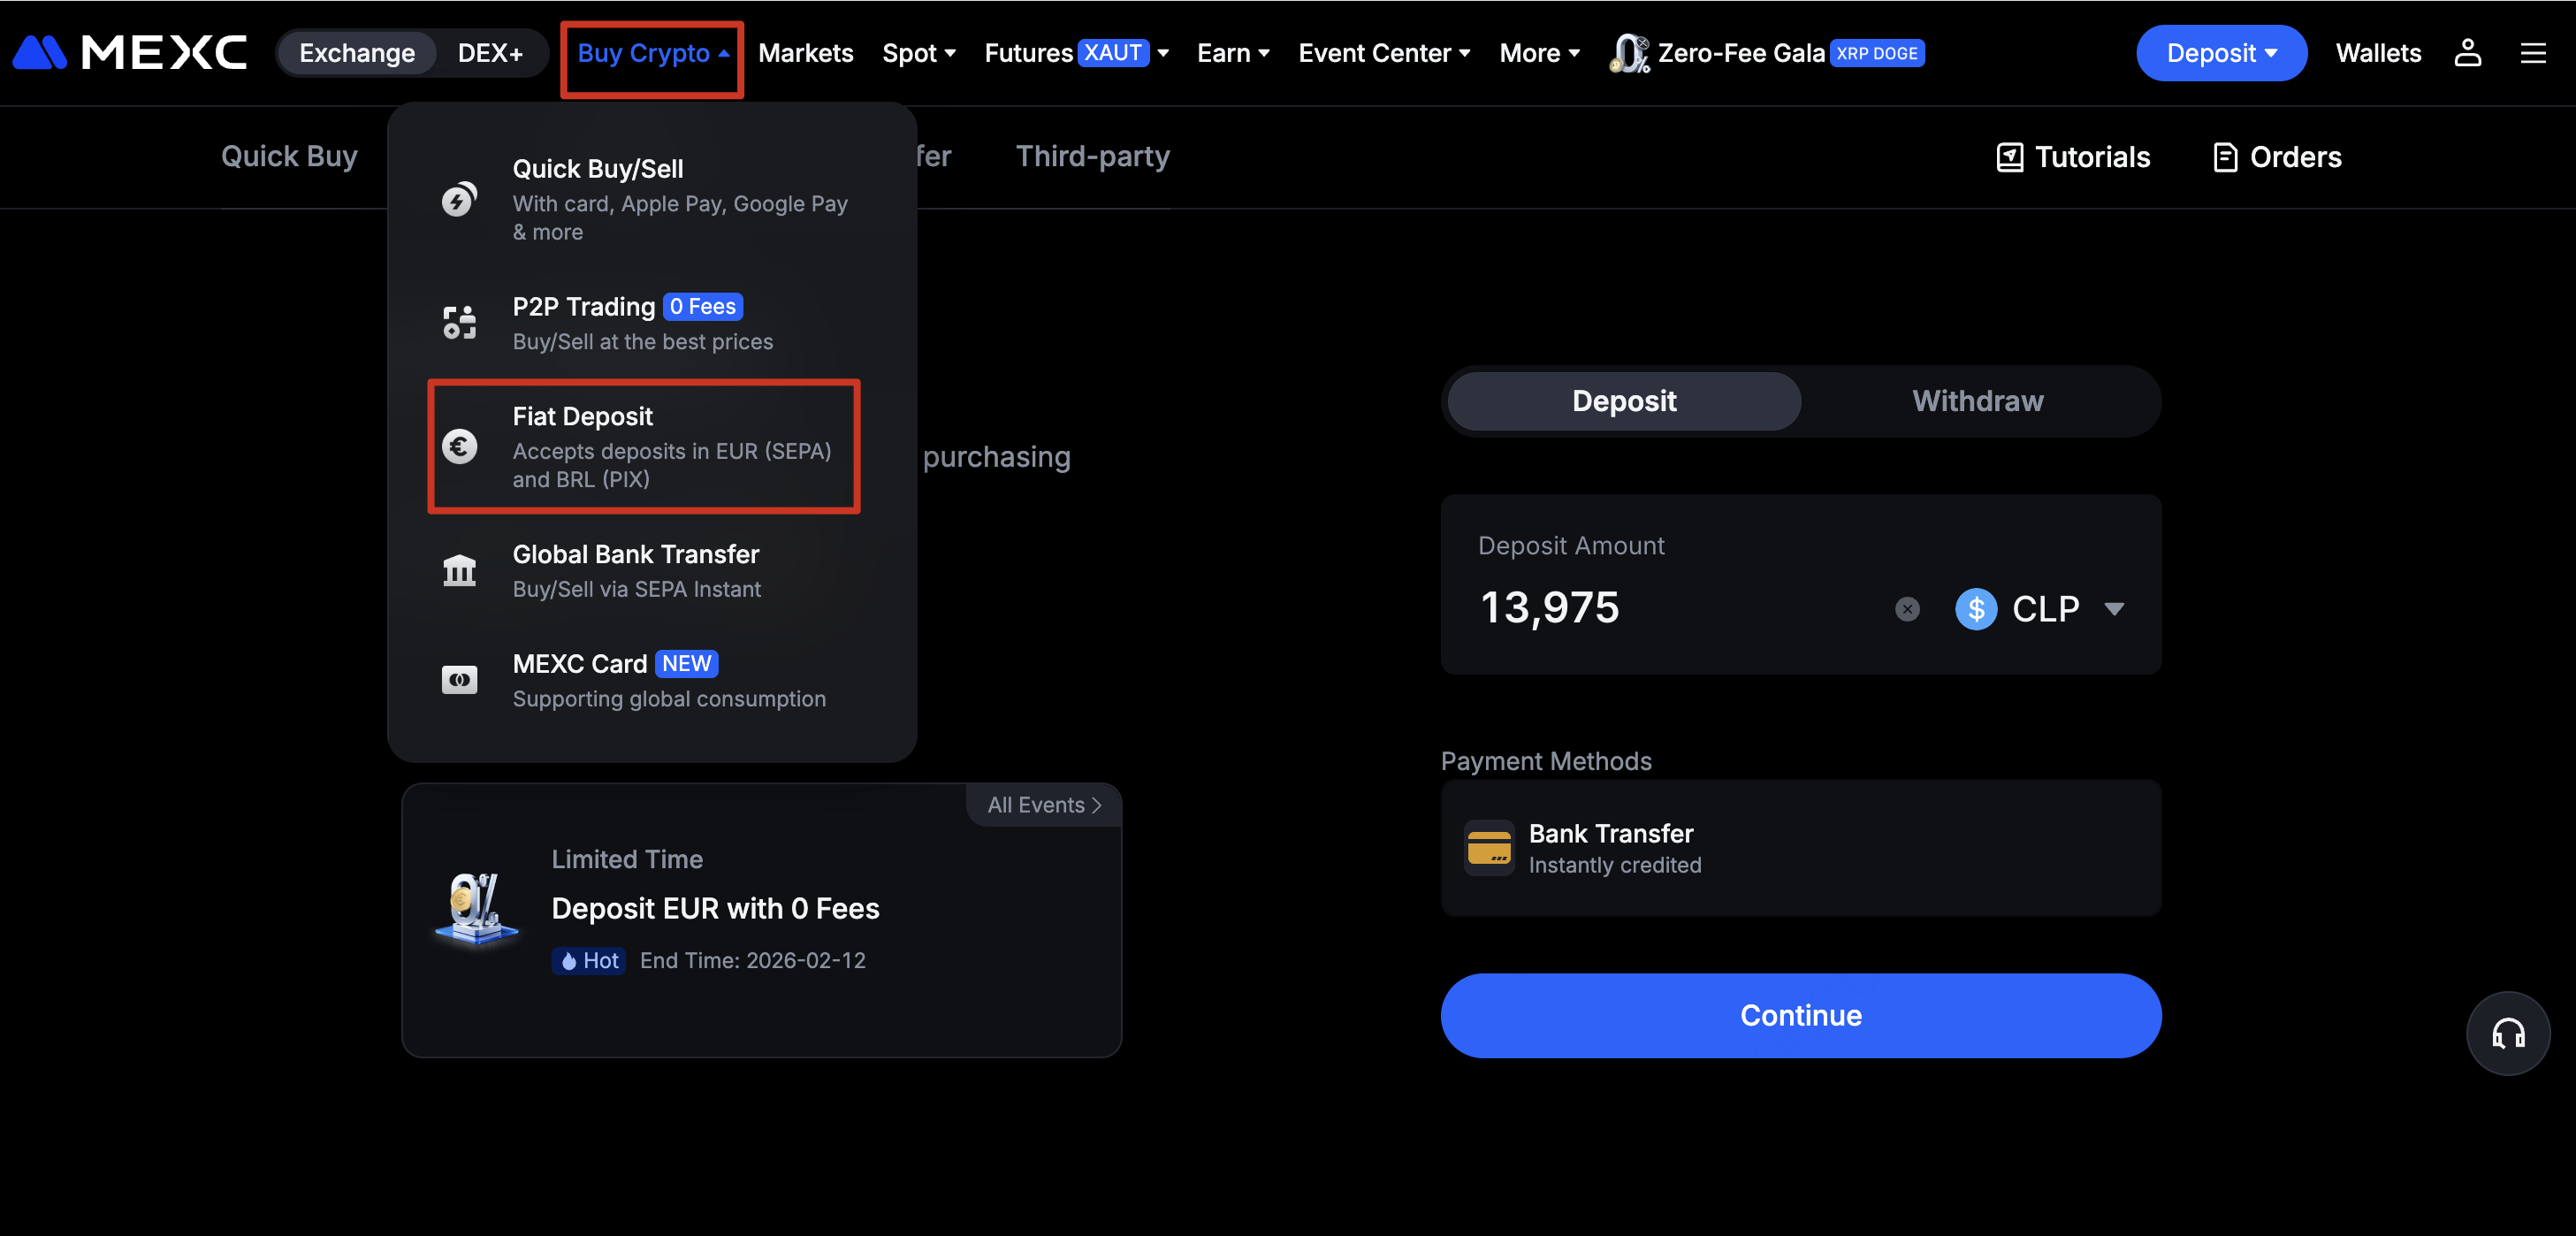Select the Deposit toggle option
This screenshot has height=1236, width=2576.
pyautogui.click(x=1623, y=401)
